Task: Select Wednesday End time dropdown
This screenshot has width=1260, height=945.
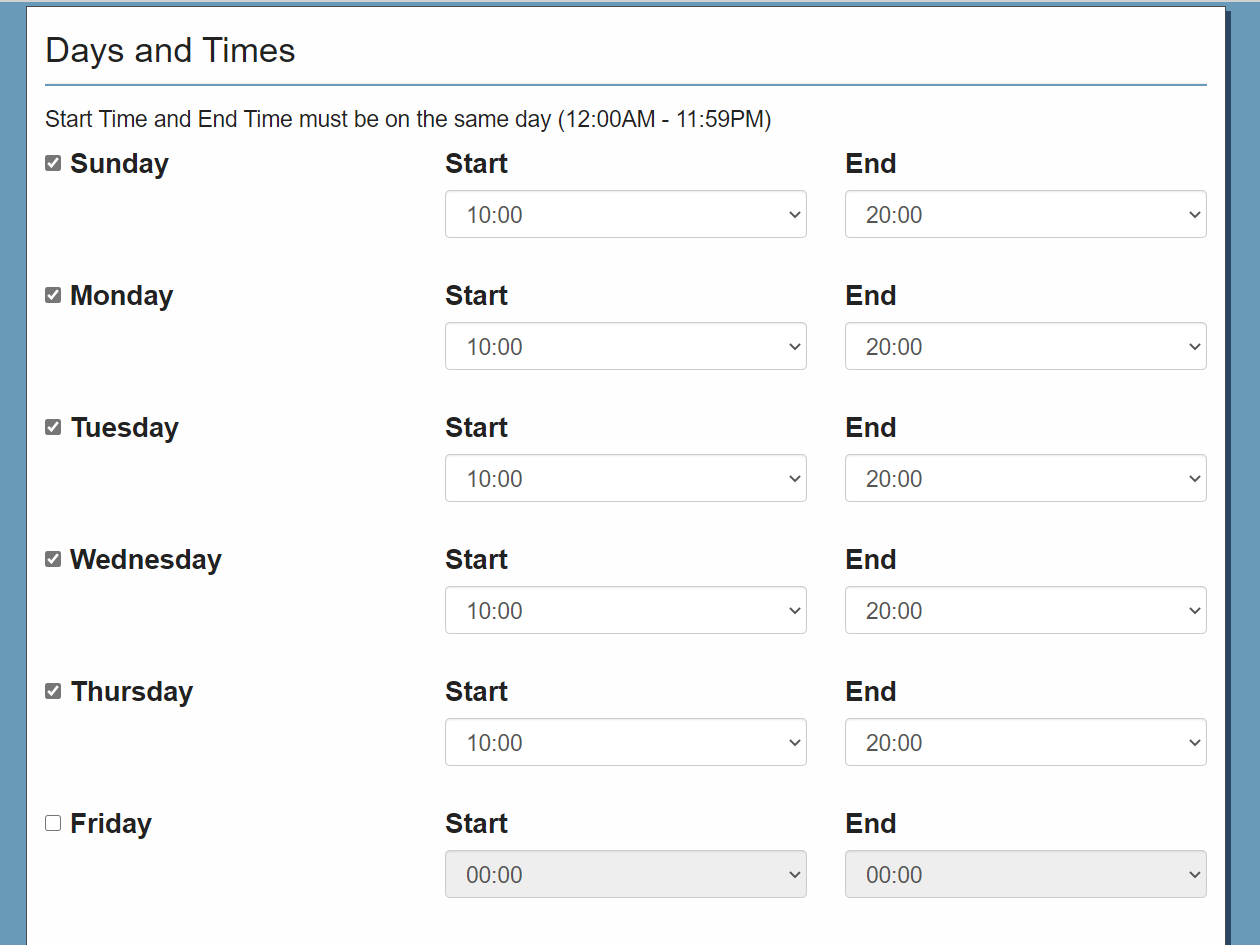Action: 1025,611
